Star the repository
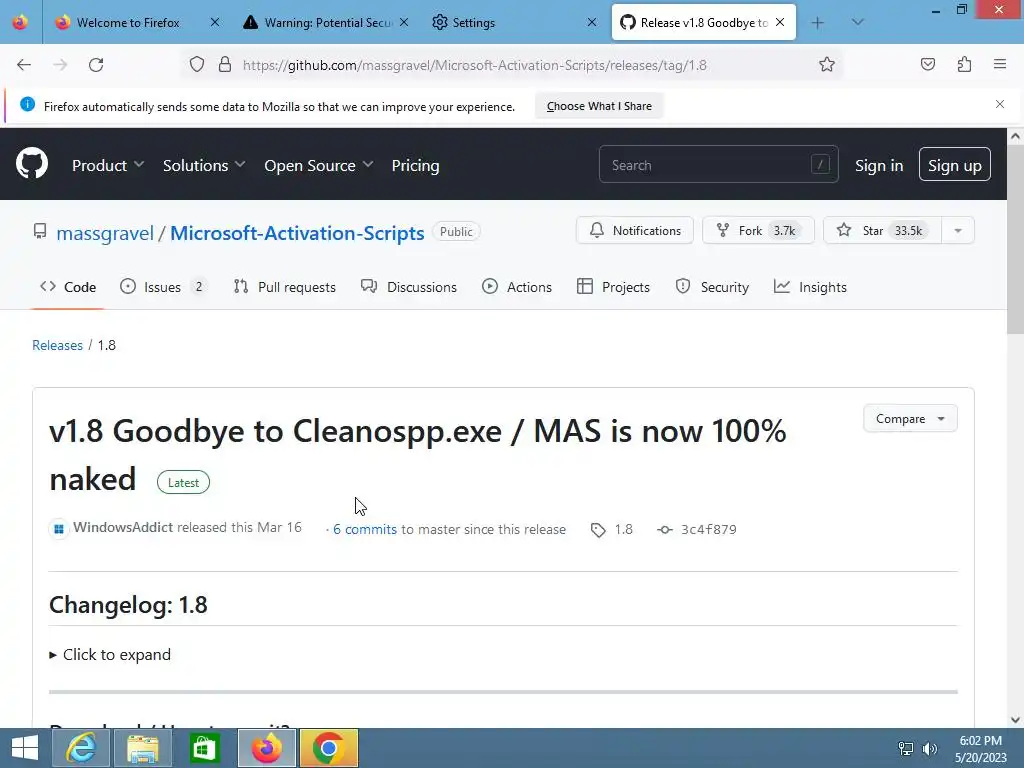 click(882, 231)
